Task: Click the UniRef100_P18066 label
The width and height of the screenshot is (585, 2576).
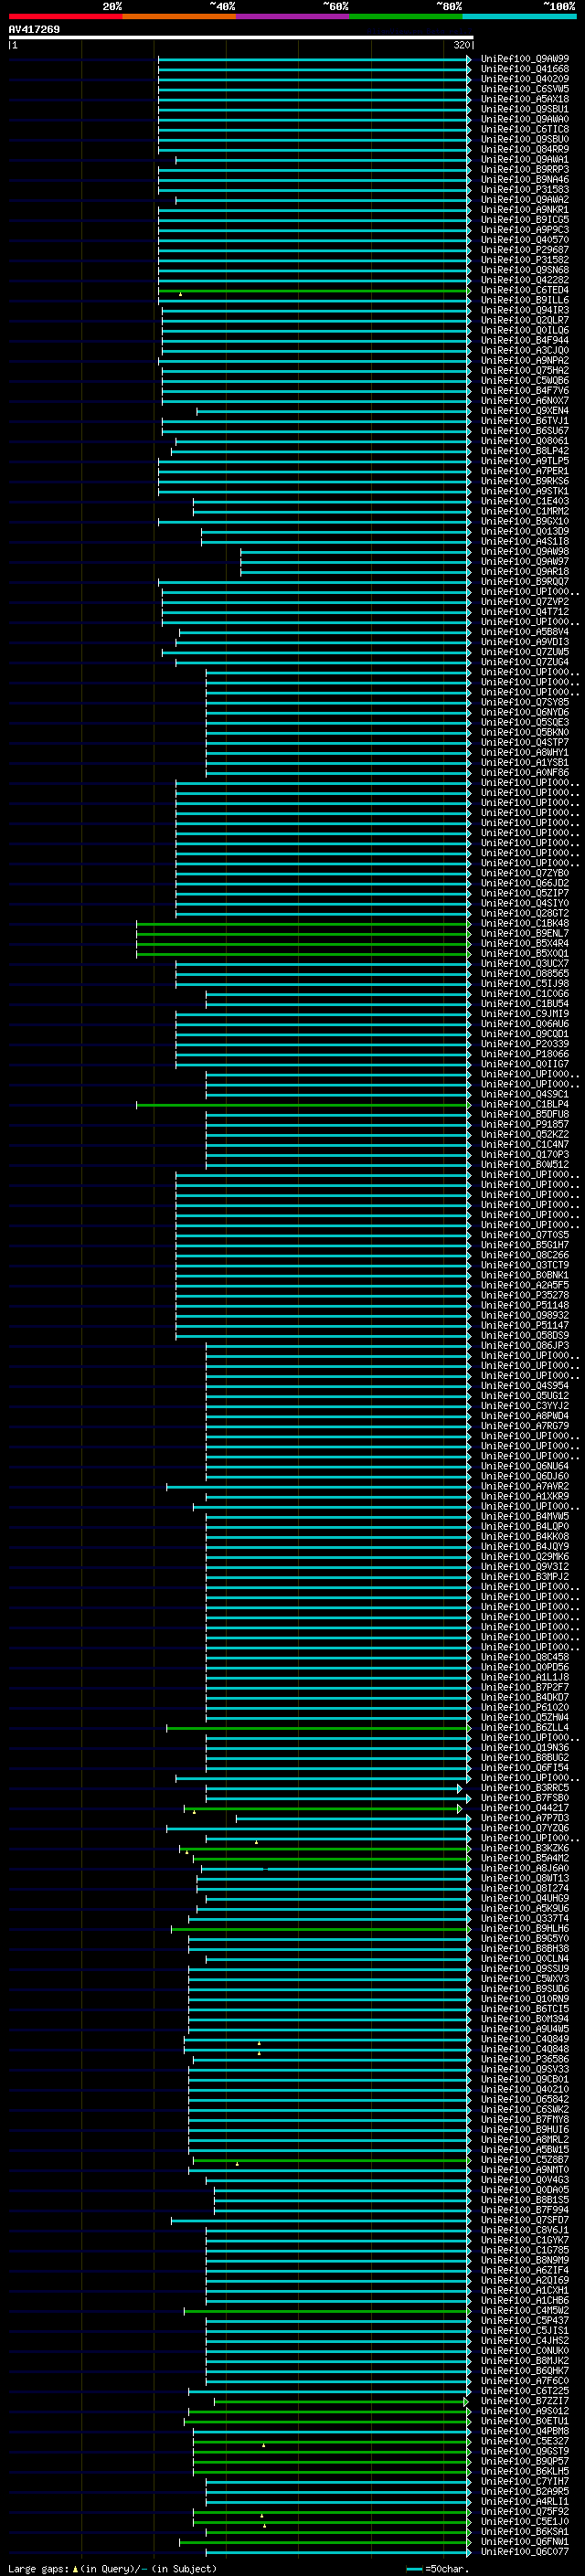Action: click(525, 1054)
